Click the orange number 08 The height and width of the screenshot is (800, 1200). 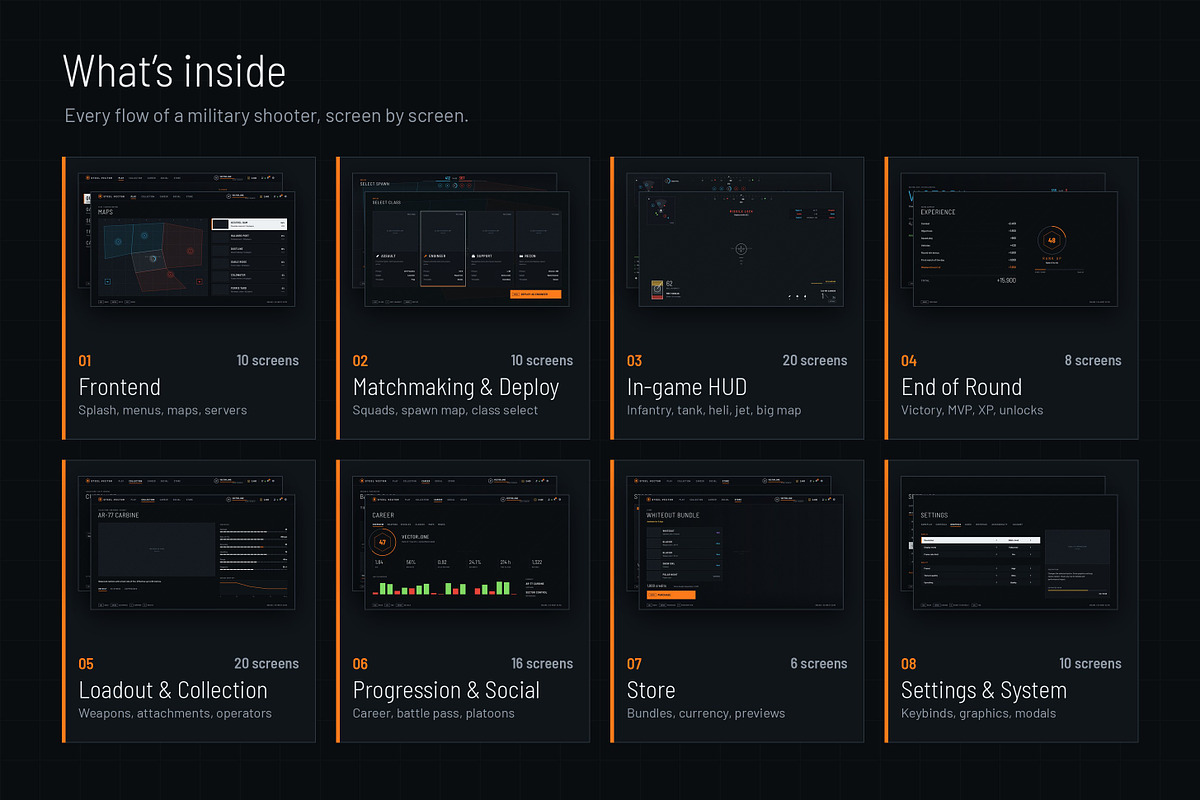coord(909,663)
